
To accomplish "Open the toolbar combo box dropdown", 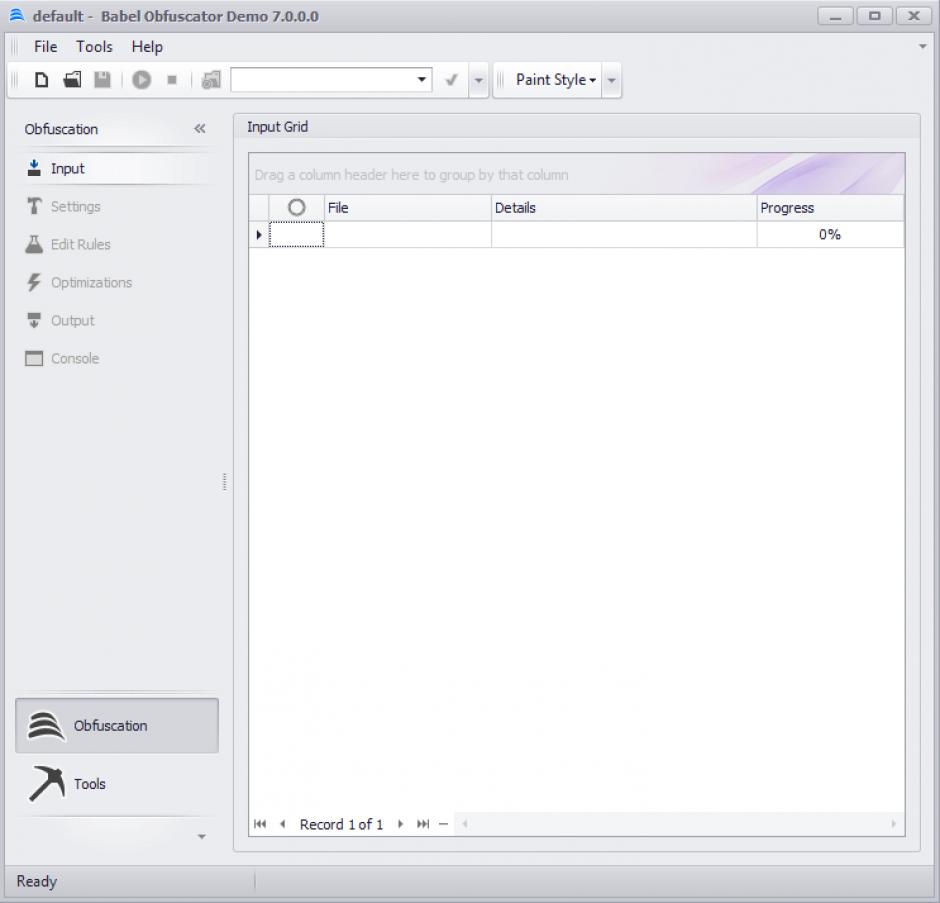I will tap(421, 80).
